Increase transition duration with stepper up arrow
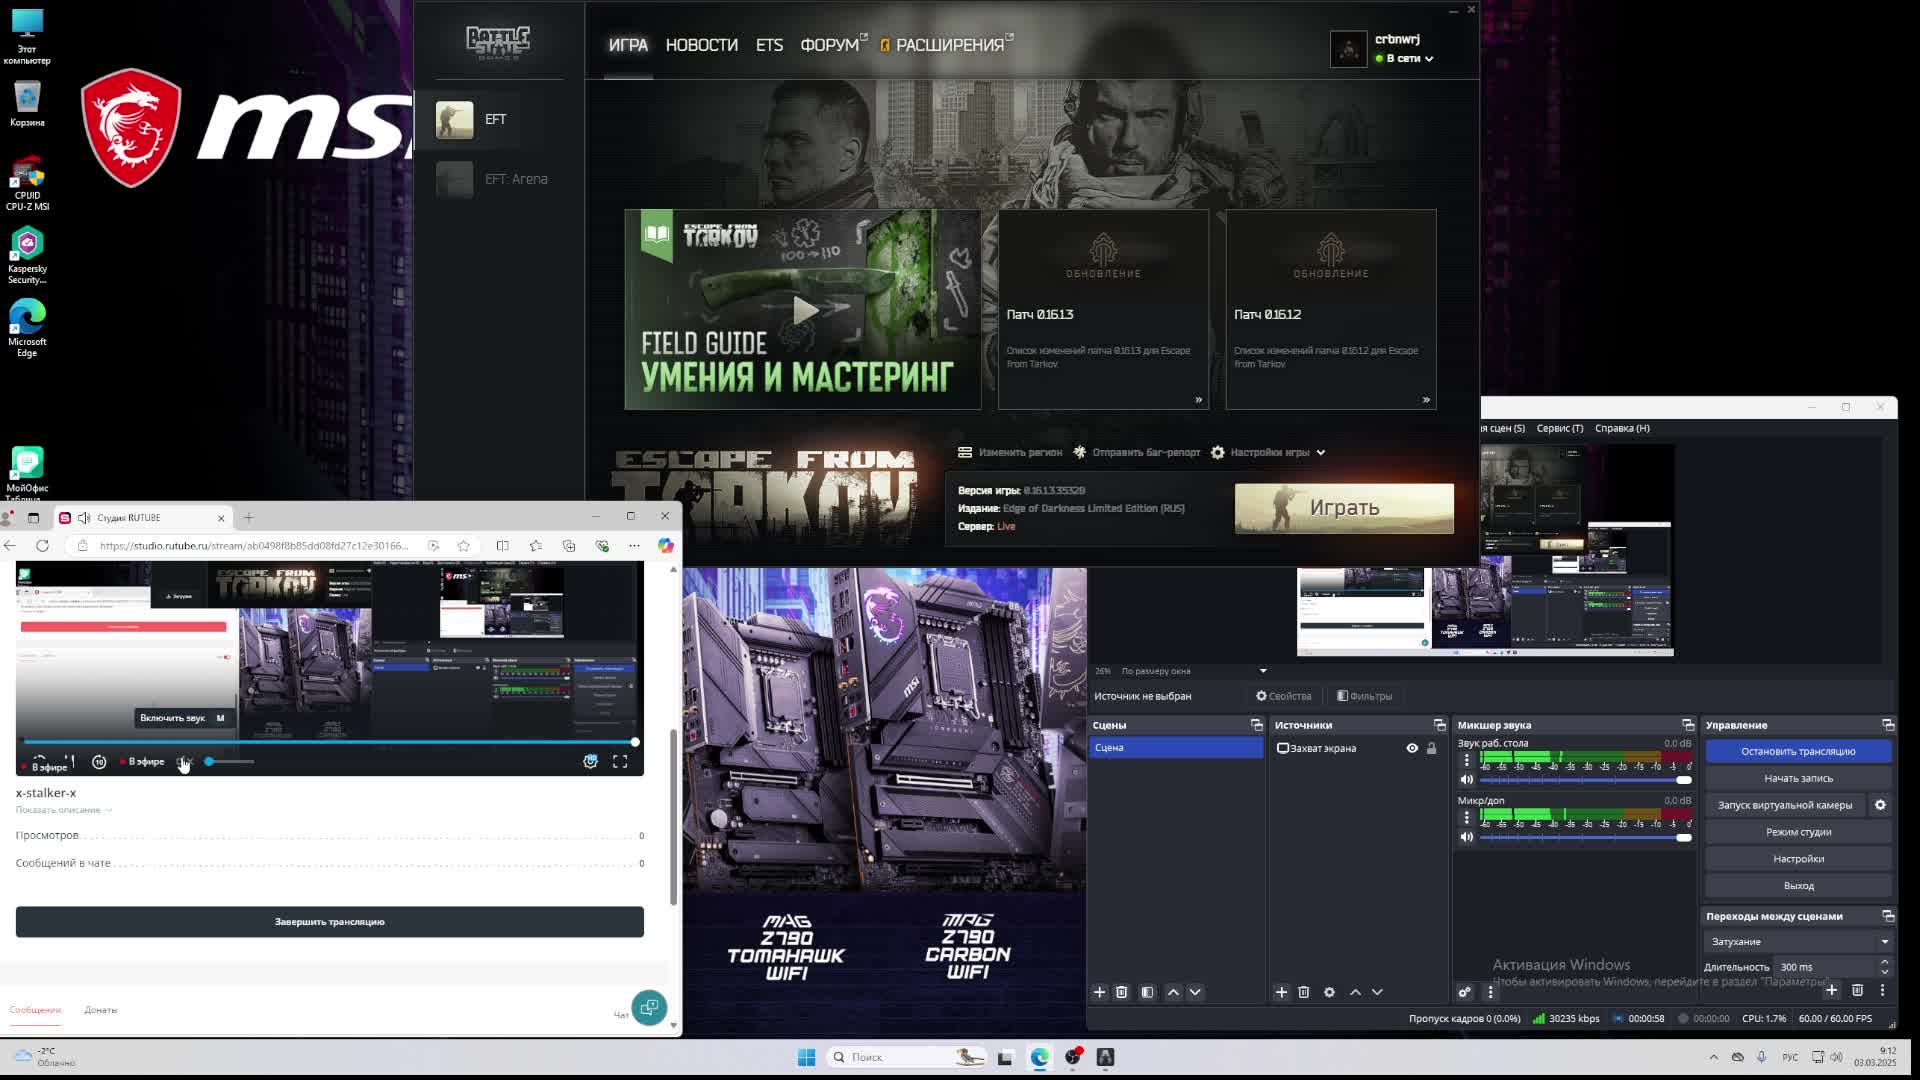 tap(1884, 962)
